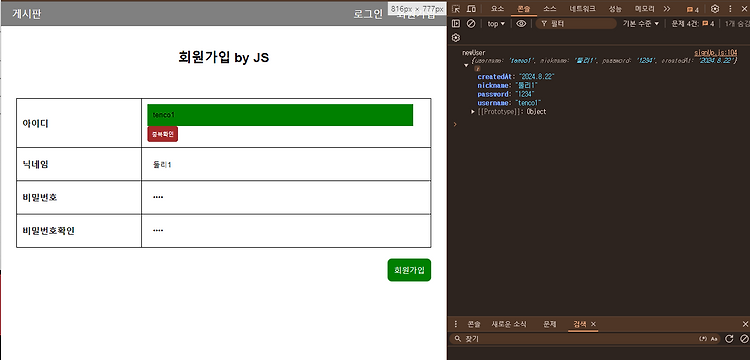The width and height of the screenshot is (750, 360).
Task: Show more DevTools tabs with the chevrons
Action: click(x=667, y=9)
